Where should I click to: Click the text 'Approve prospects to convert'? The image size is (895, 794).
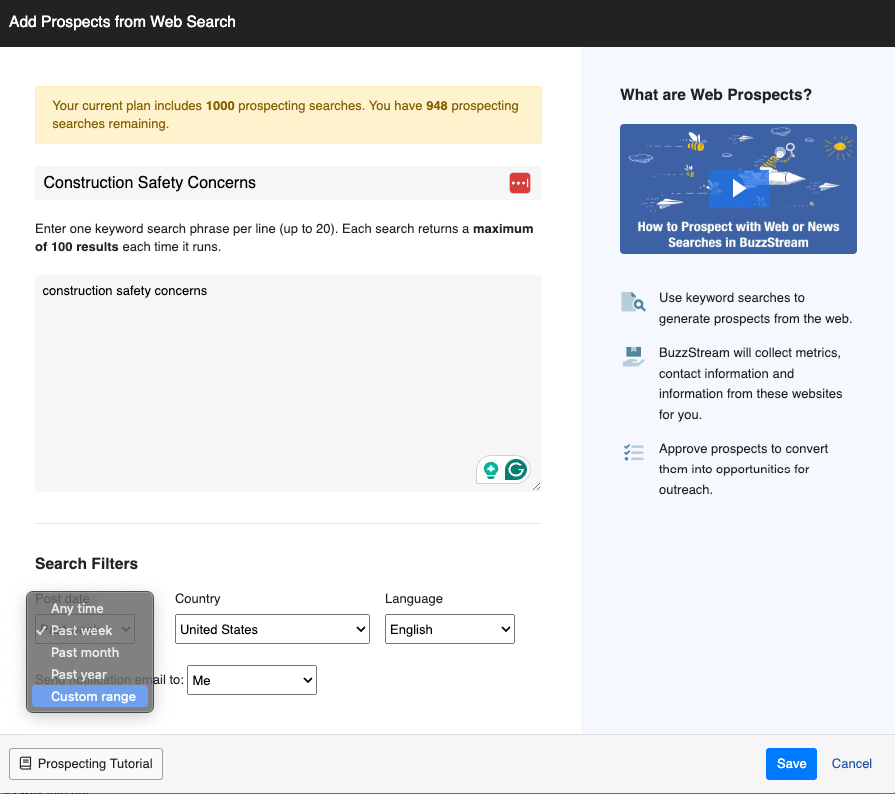click(743, 449)
